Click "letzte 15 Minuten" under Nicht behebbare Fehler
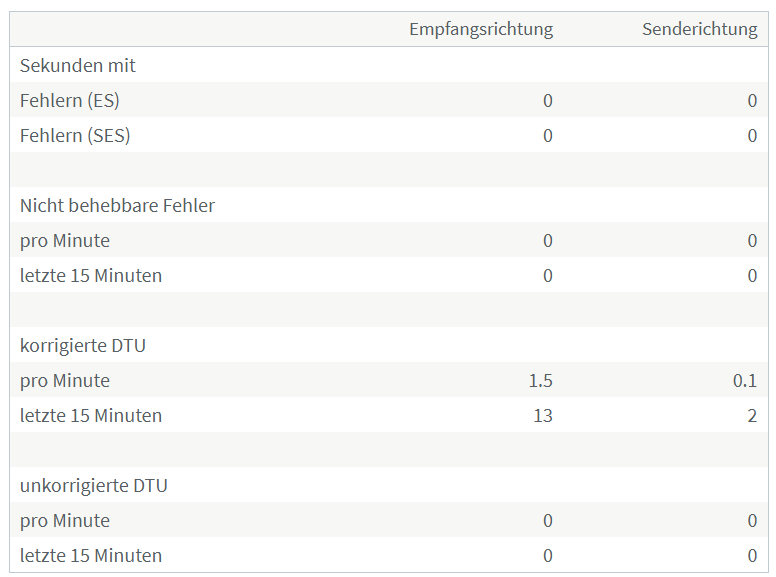Viewport: 776px width, 577px height. [91, 275]
